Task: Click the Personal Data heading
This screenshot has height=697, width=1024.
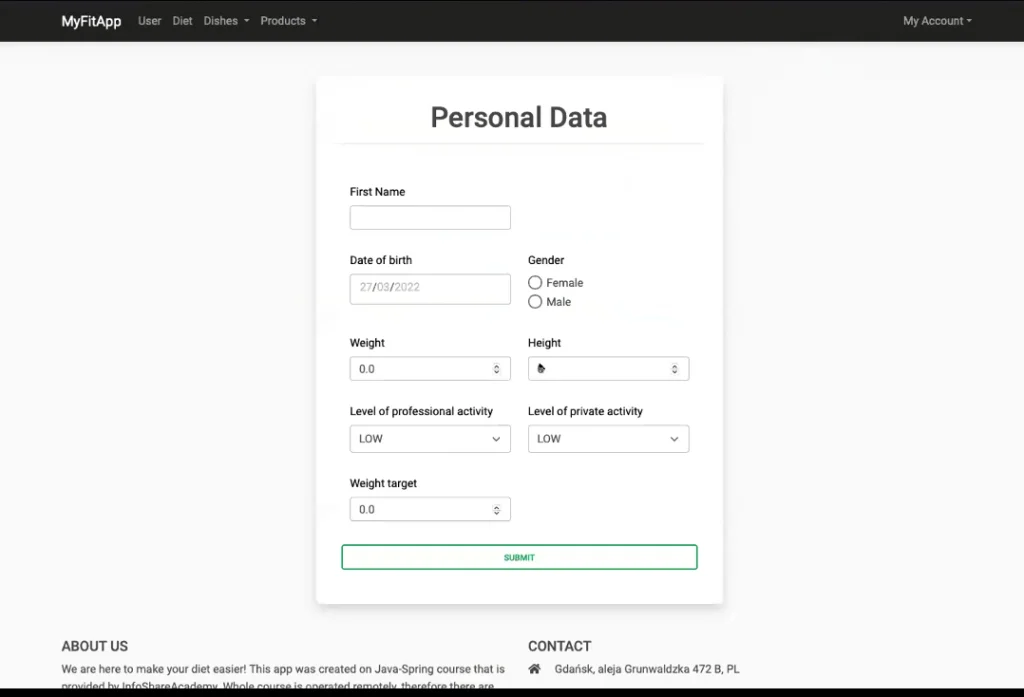Action: [519, 118]
